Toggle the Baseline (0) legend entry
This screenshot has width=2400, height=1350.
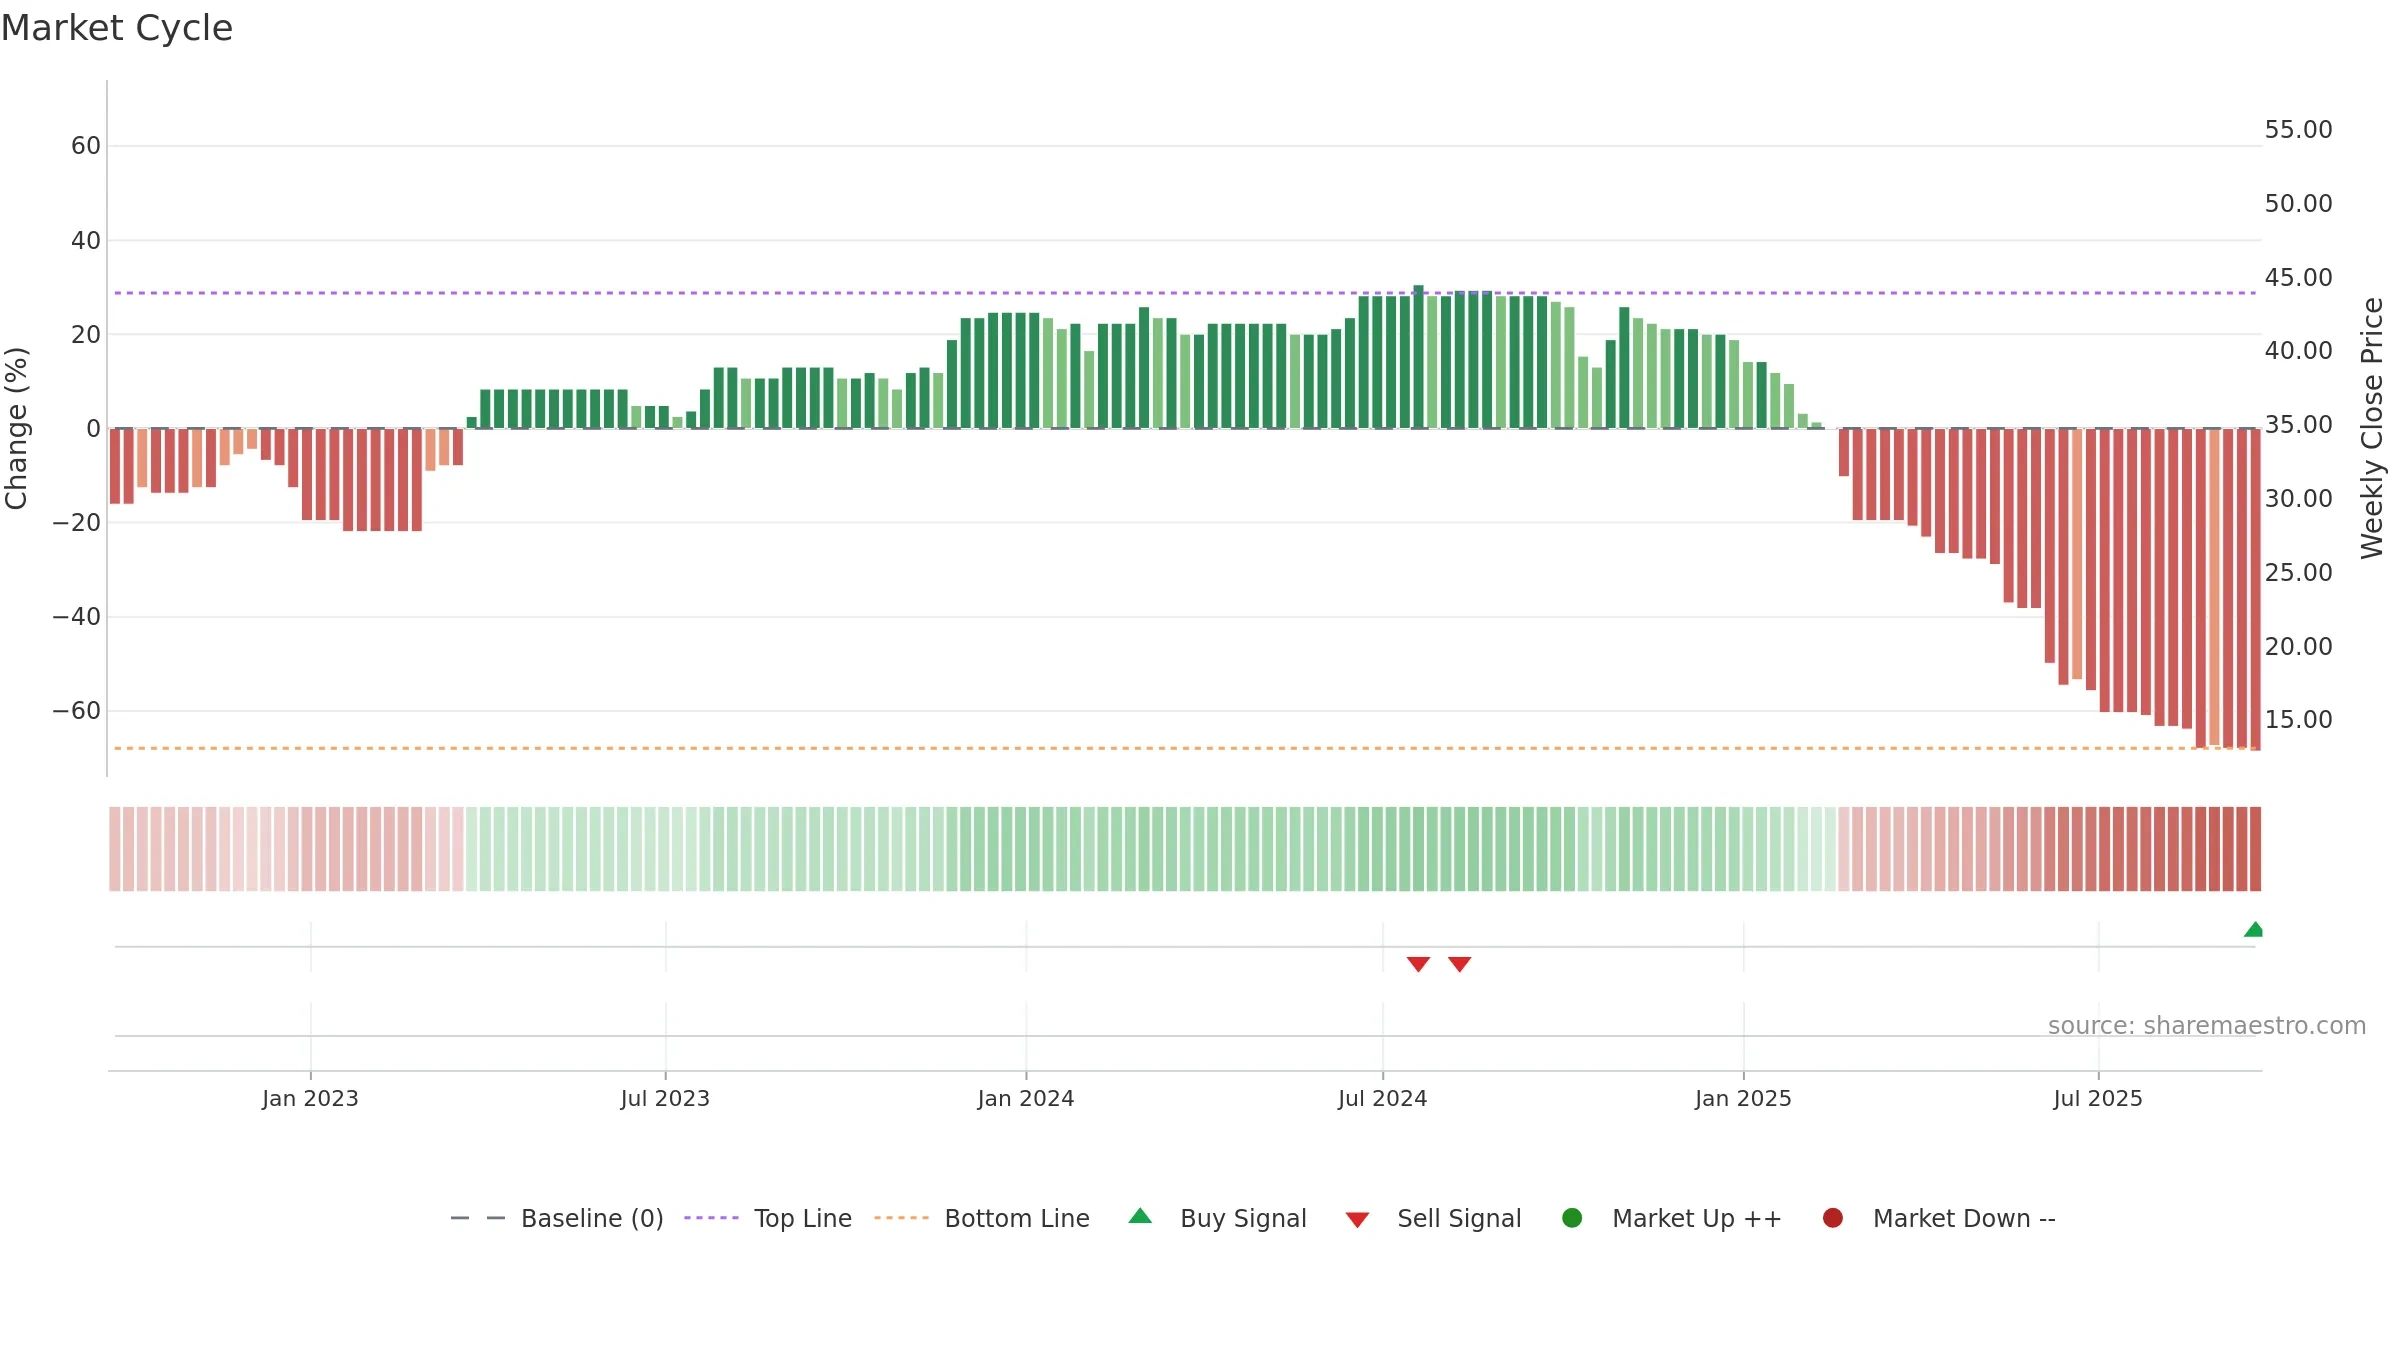pos(557,1218)
